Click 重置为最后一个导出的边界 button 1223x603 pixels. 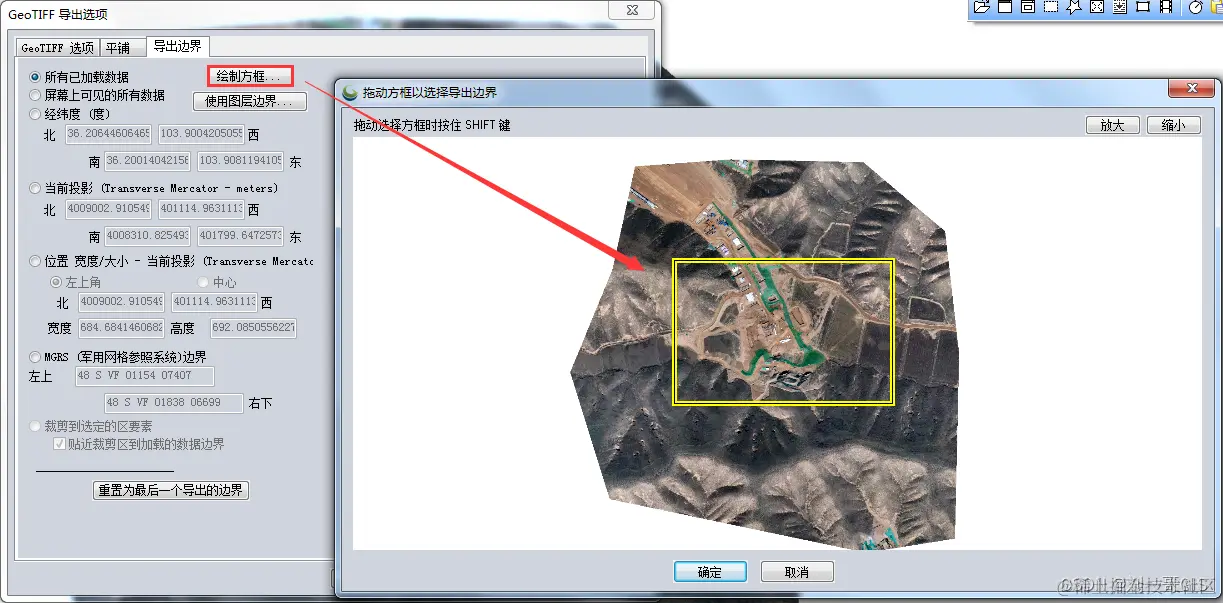(x=170, y=490)
